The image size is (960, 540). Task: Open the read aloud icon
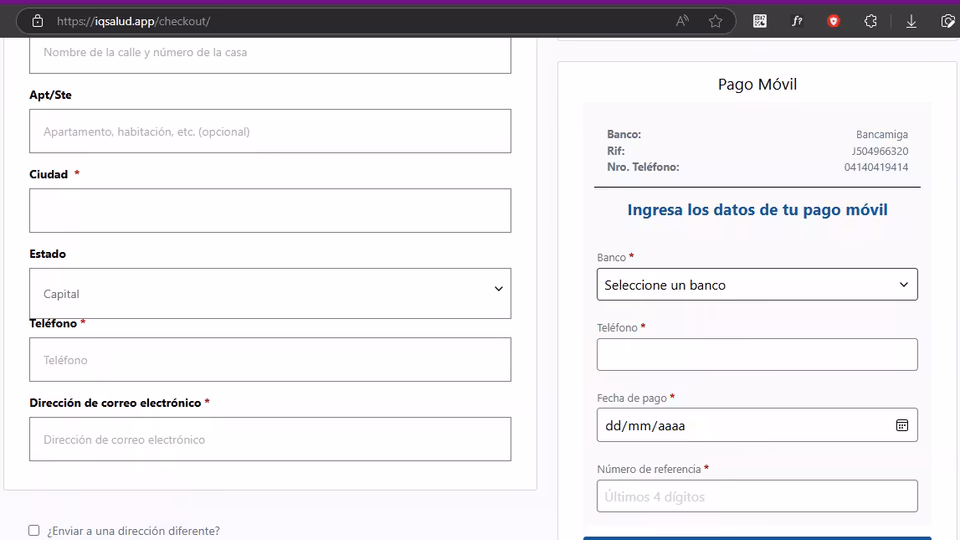click(682, 21)
